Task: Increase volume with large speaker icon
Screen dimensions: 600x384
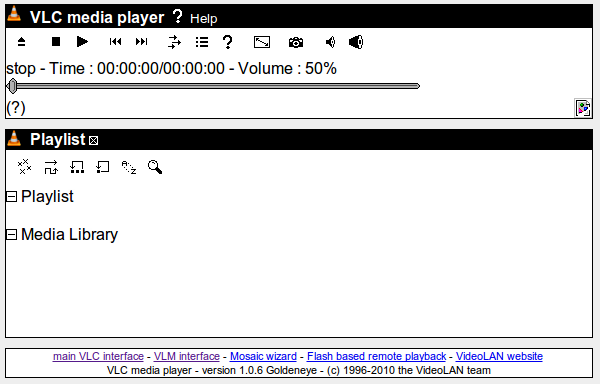Action: pyautogui.click(x=356, y=42)
